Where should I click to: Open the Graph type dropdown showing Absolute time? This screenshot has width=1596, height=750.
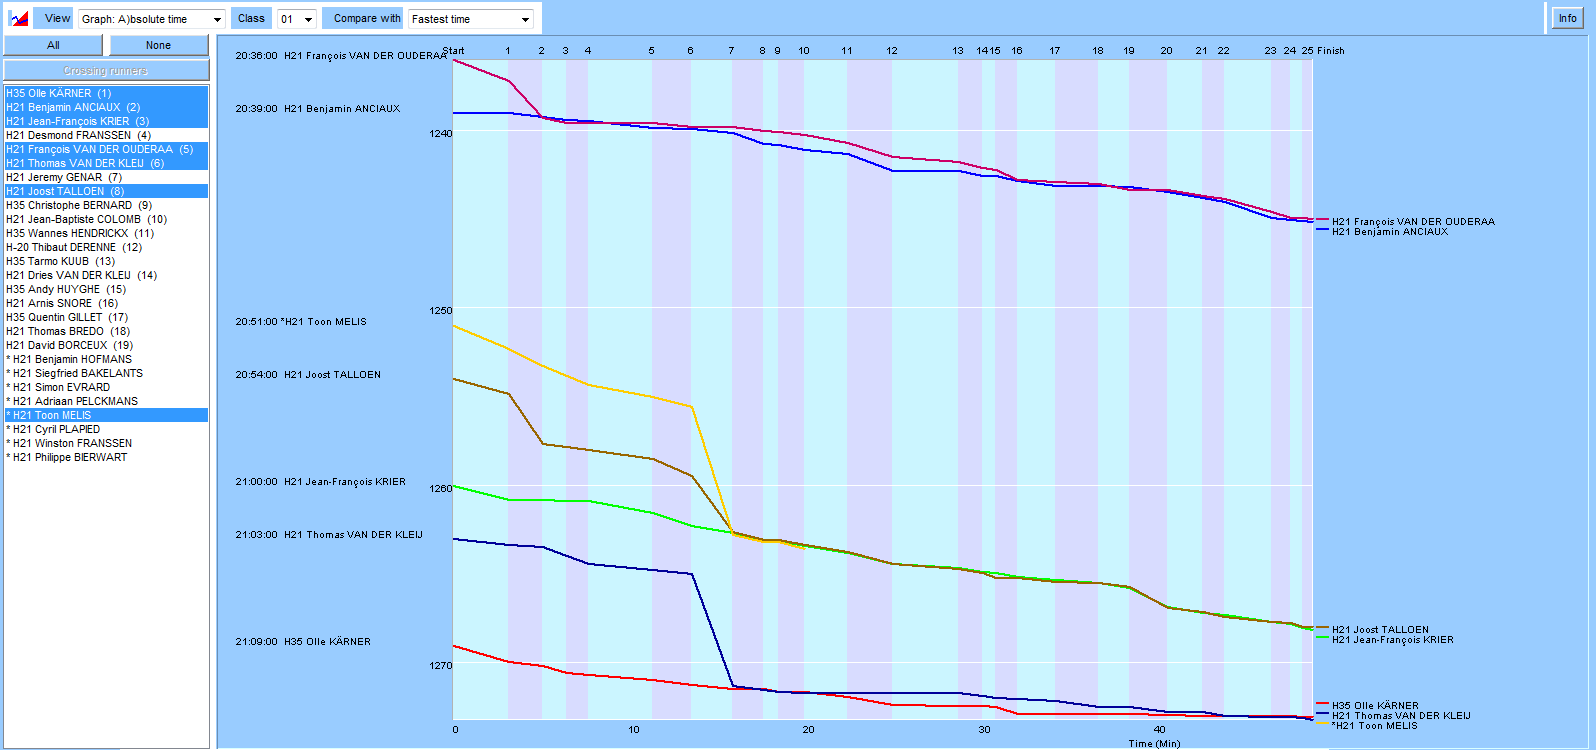151,19
